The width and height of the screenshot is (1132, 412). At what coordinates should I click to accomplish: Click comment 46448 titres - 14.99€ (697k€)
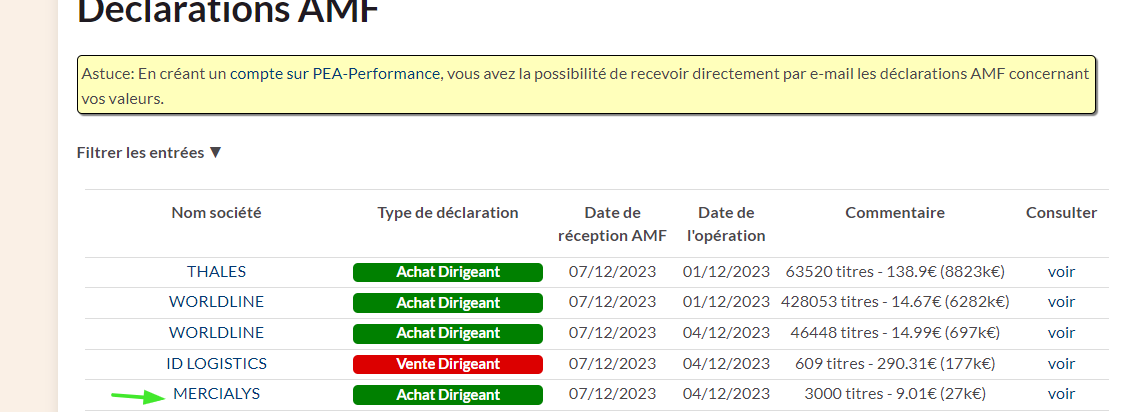pyautogui.click(x=895, y=333)
